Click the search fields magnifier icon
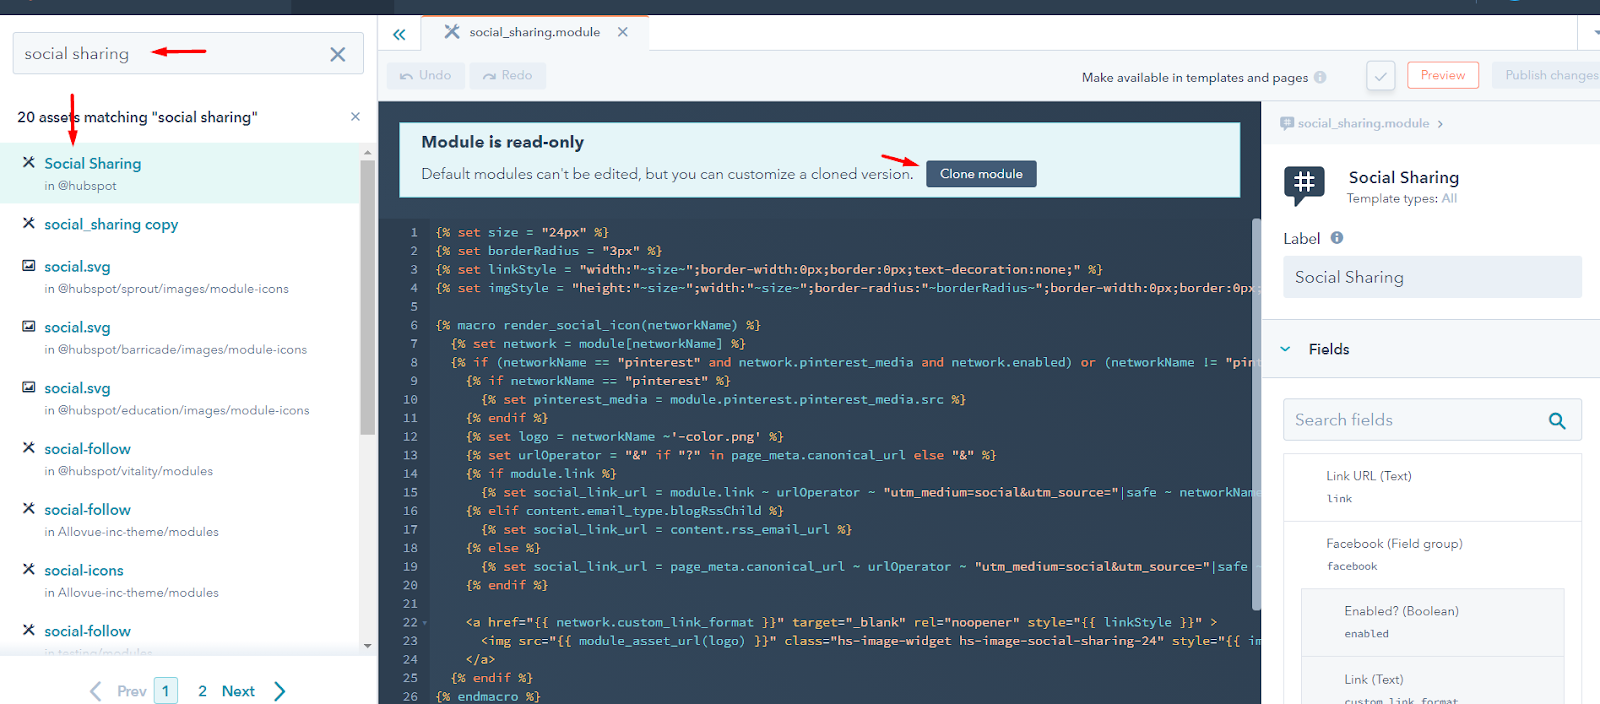Viewport: 1600px width, 704px height. (1557, 421)
